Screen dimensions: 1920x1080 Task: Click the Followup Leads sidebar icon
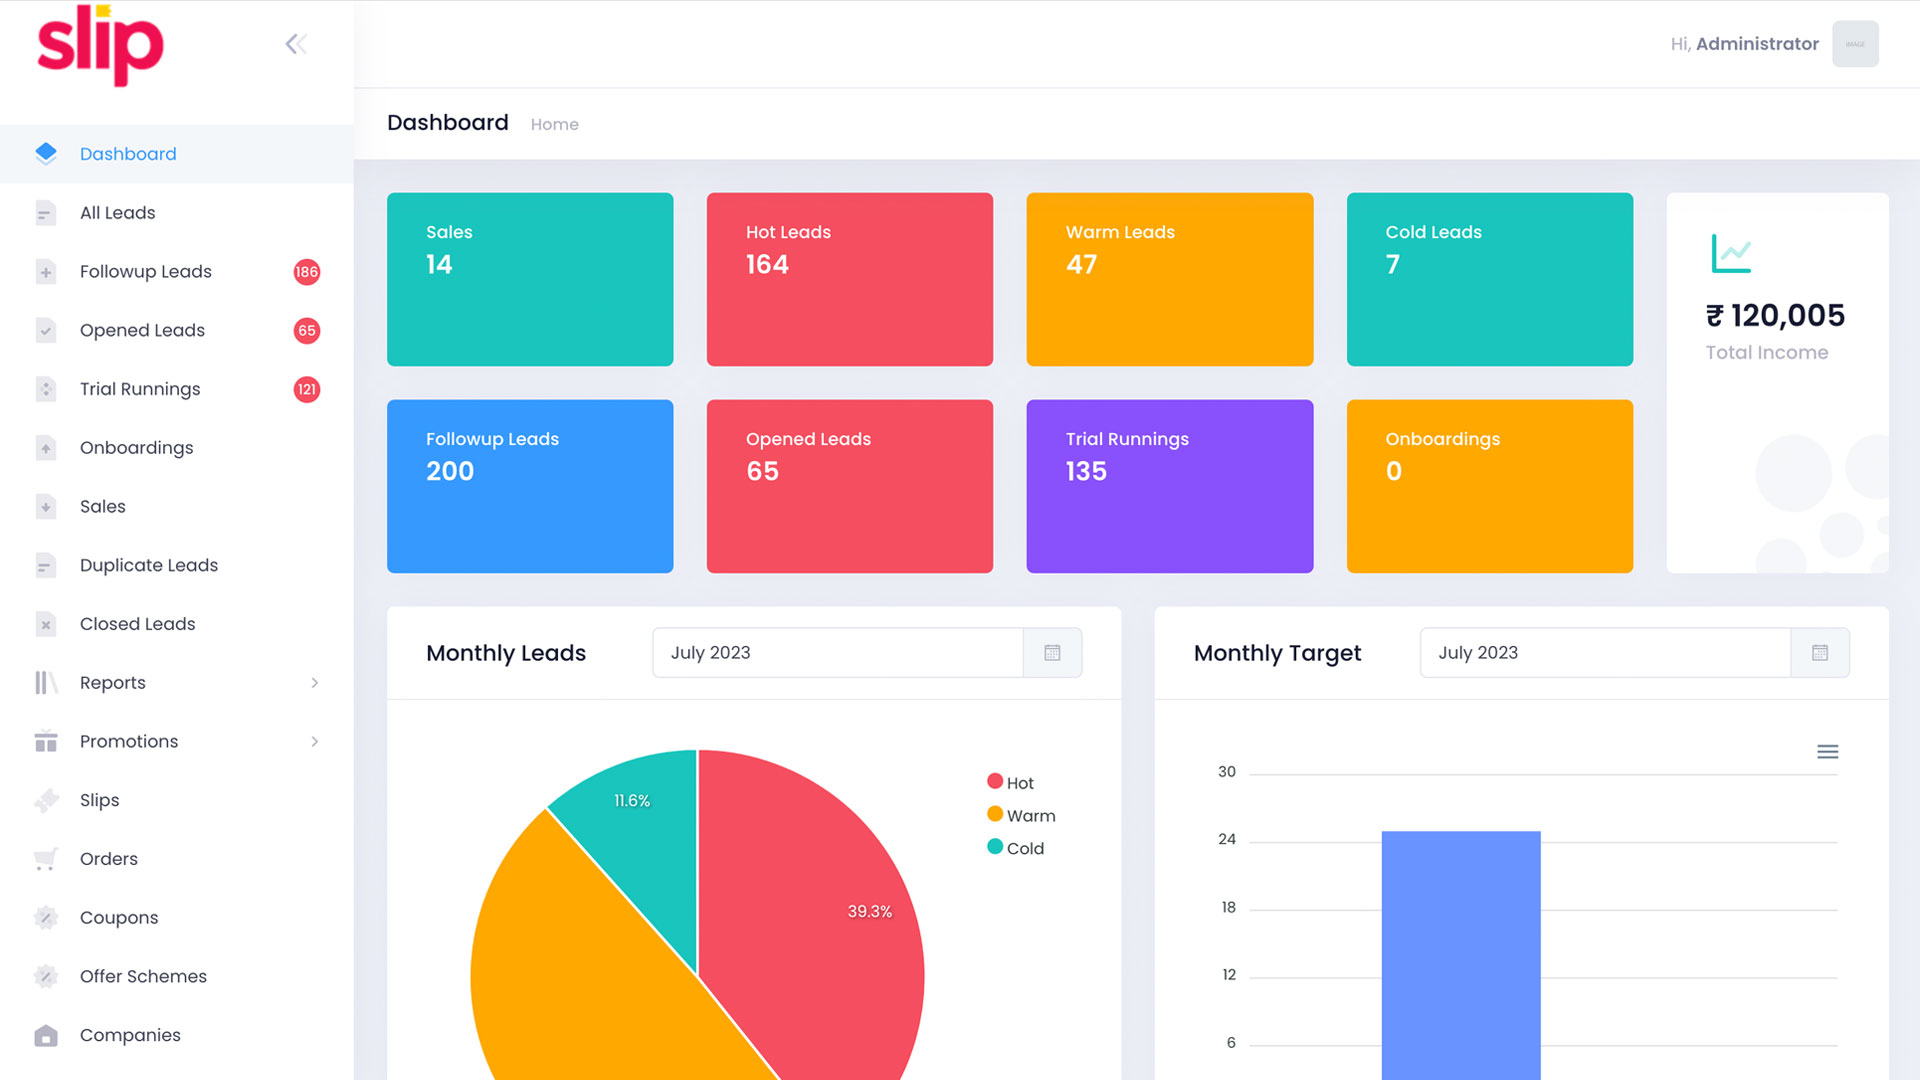46,272
